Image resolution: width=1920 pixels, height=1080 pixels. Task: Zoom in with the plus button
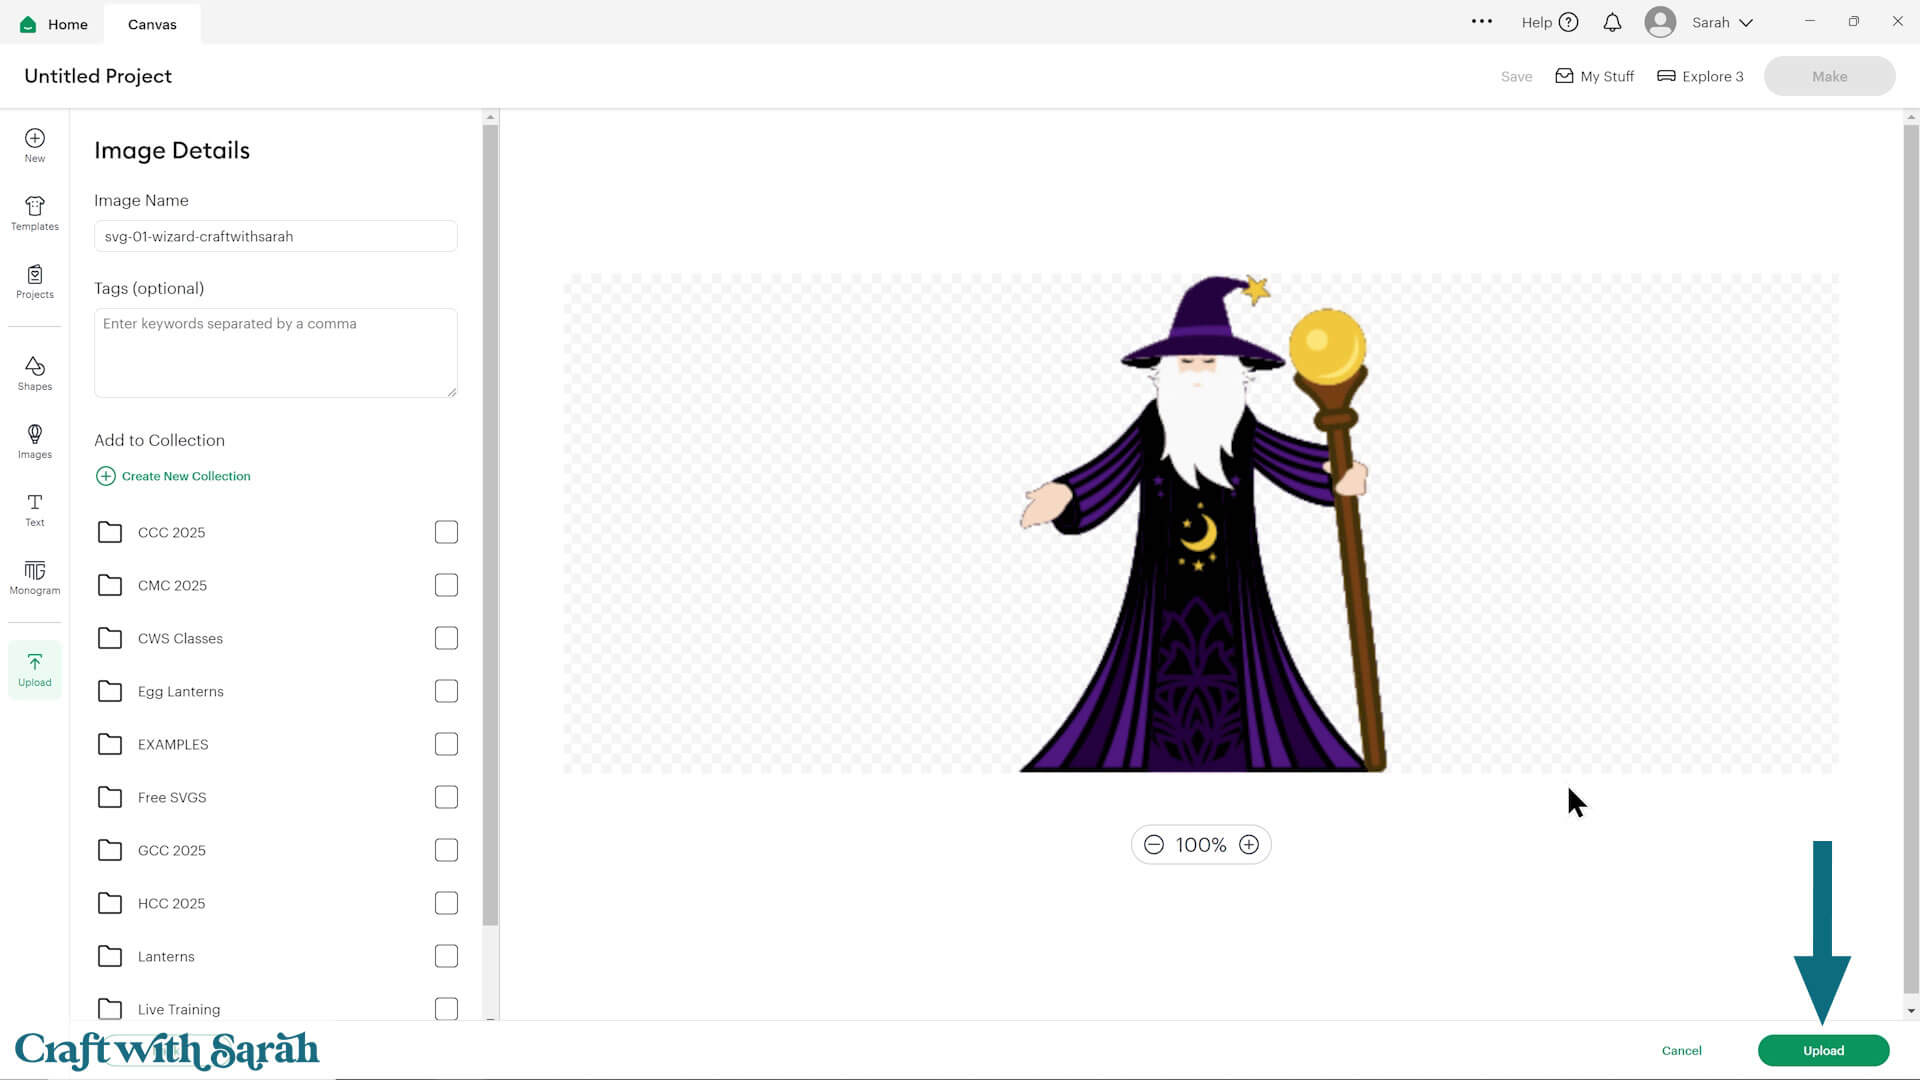click(x=1248, y=844)
